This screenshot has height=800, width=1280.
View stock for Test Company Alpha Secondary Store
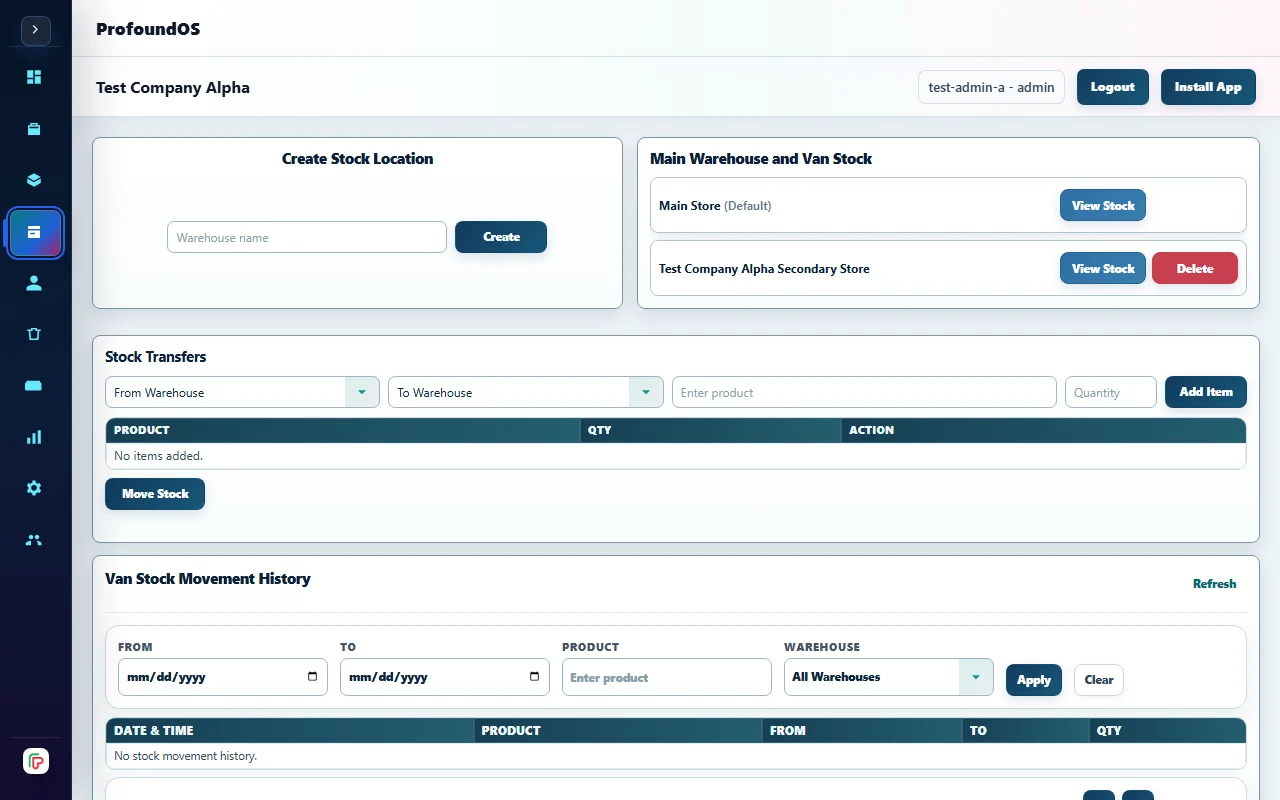[x=1103, y=268]
